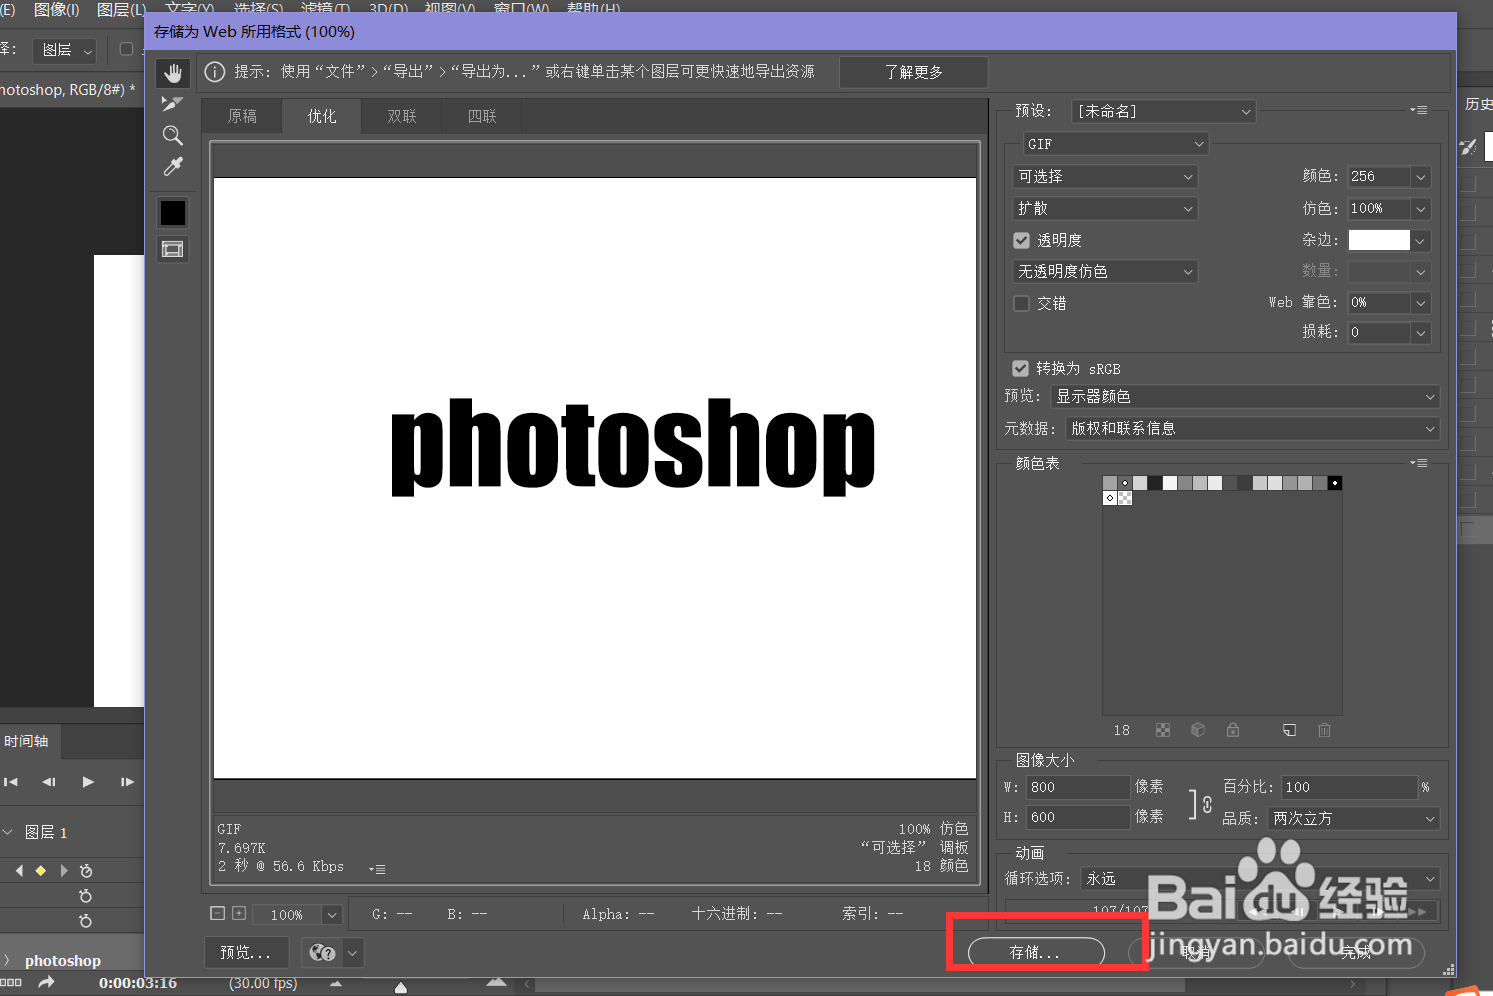Select the Eyedropper tool
This screenshot has height=996, width=1493.
coord(173,167)
